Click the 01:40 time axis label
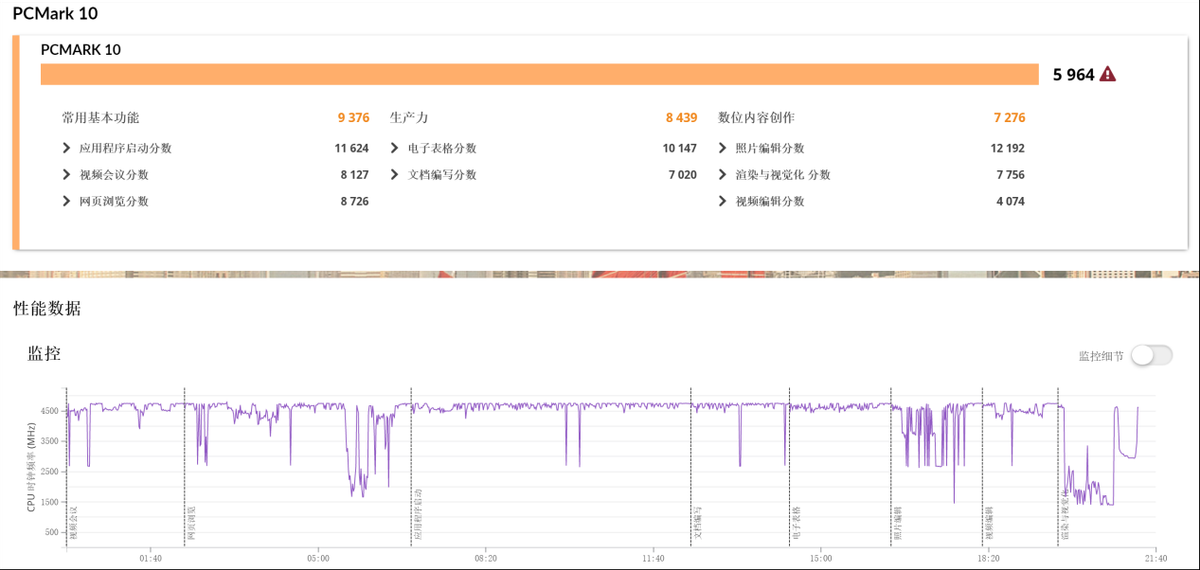Viewport: 1200px width, 570px height. coord(150,557)
